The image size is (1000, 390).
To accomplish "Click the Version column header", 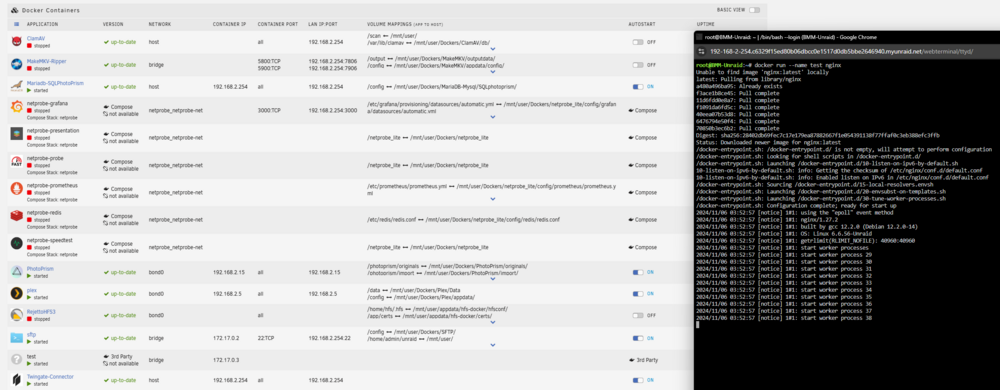I will tap(113, 24).
